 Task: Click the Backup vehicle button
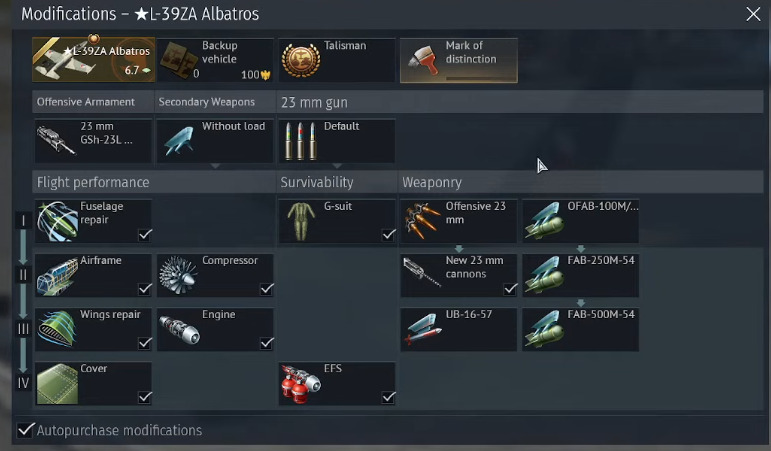(215, 60)
